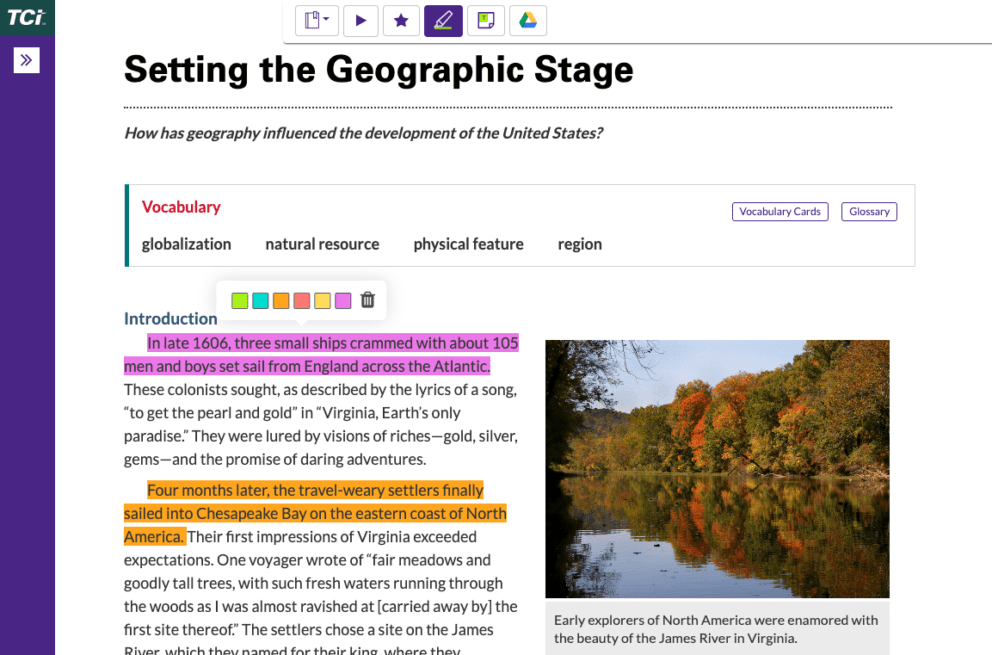Click the vocabulary term 'globalization'
This screenshot has height=655, width=992.
[186, 244]
